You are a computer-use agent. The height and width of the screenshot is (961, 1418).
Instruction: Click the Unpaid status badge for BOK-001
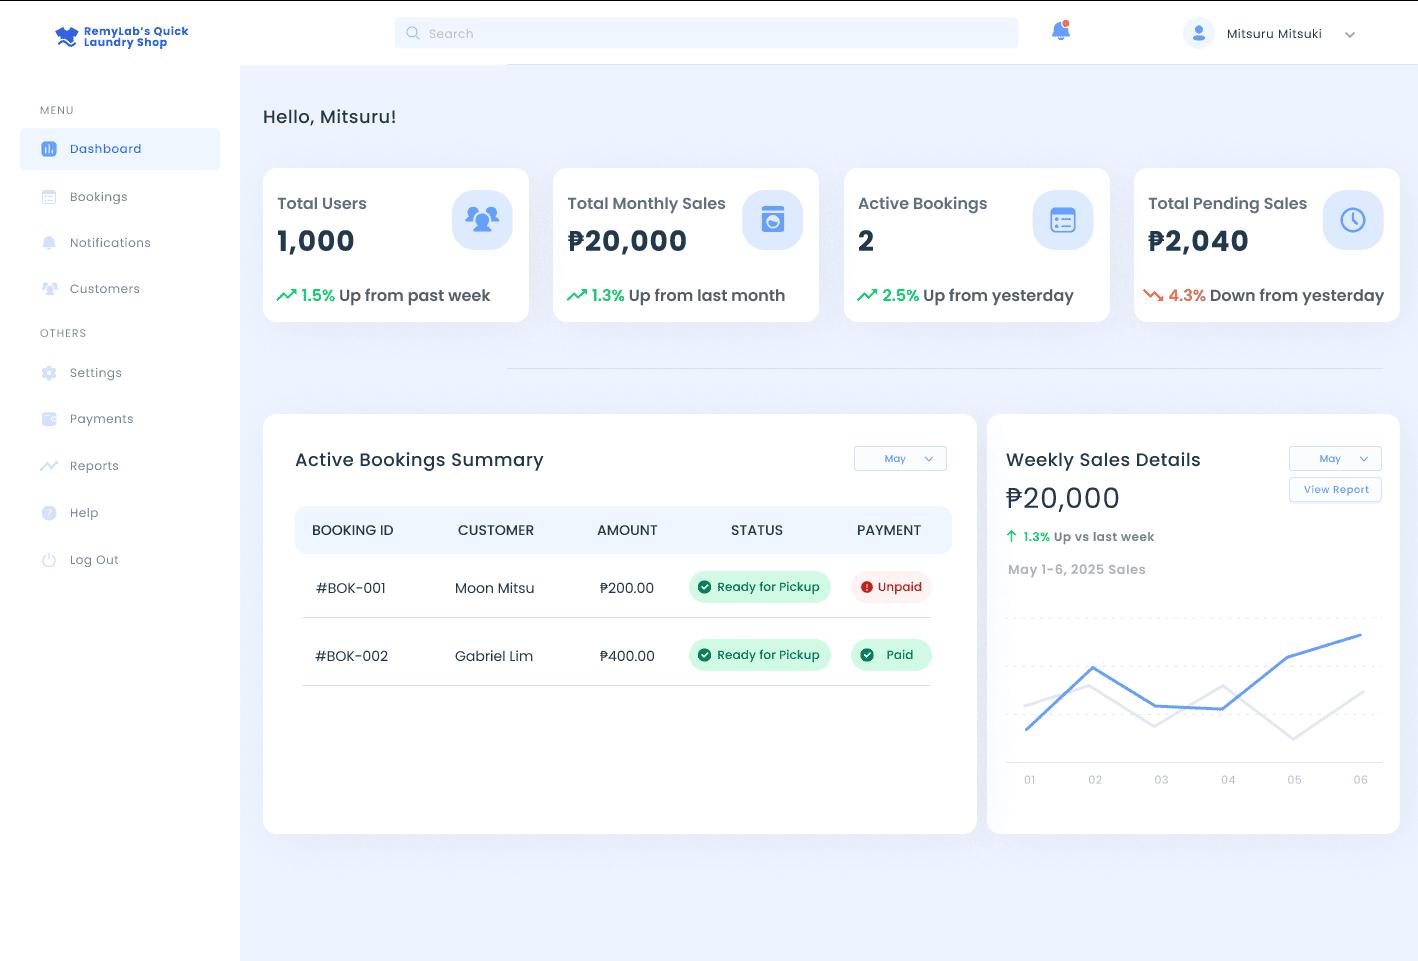(890, 587)
